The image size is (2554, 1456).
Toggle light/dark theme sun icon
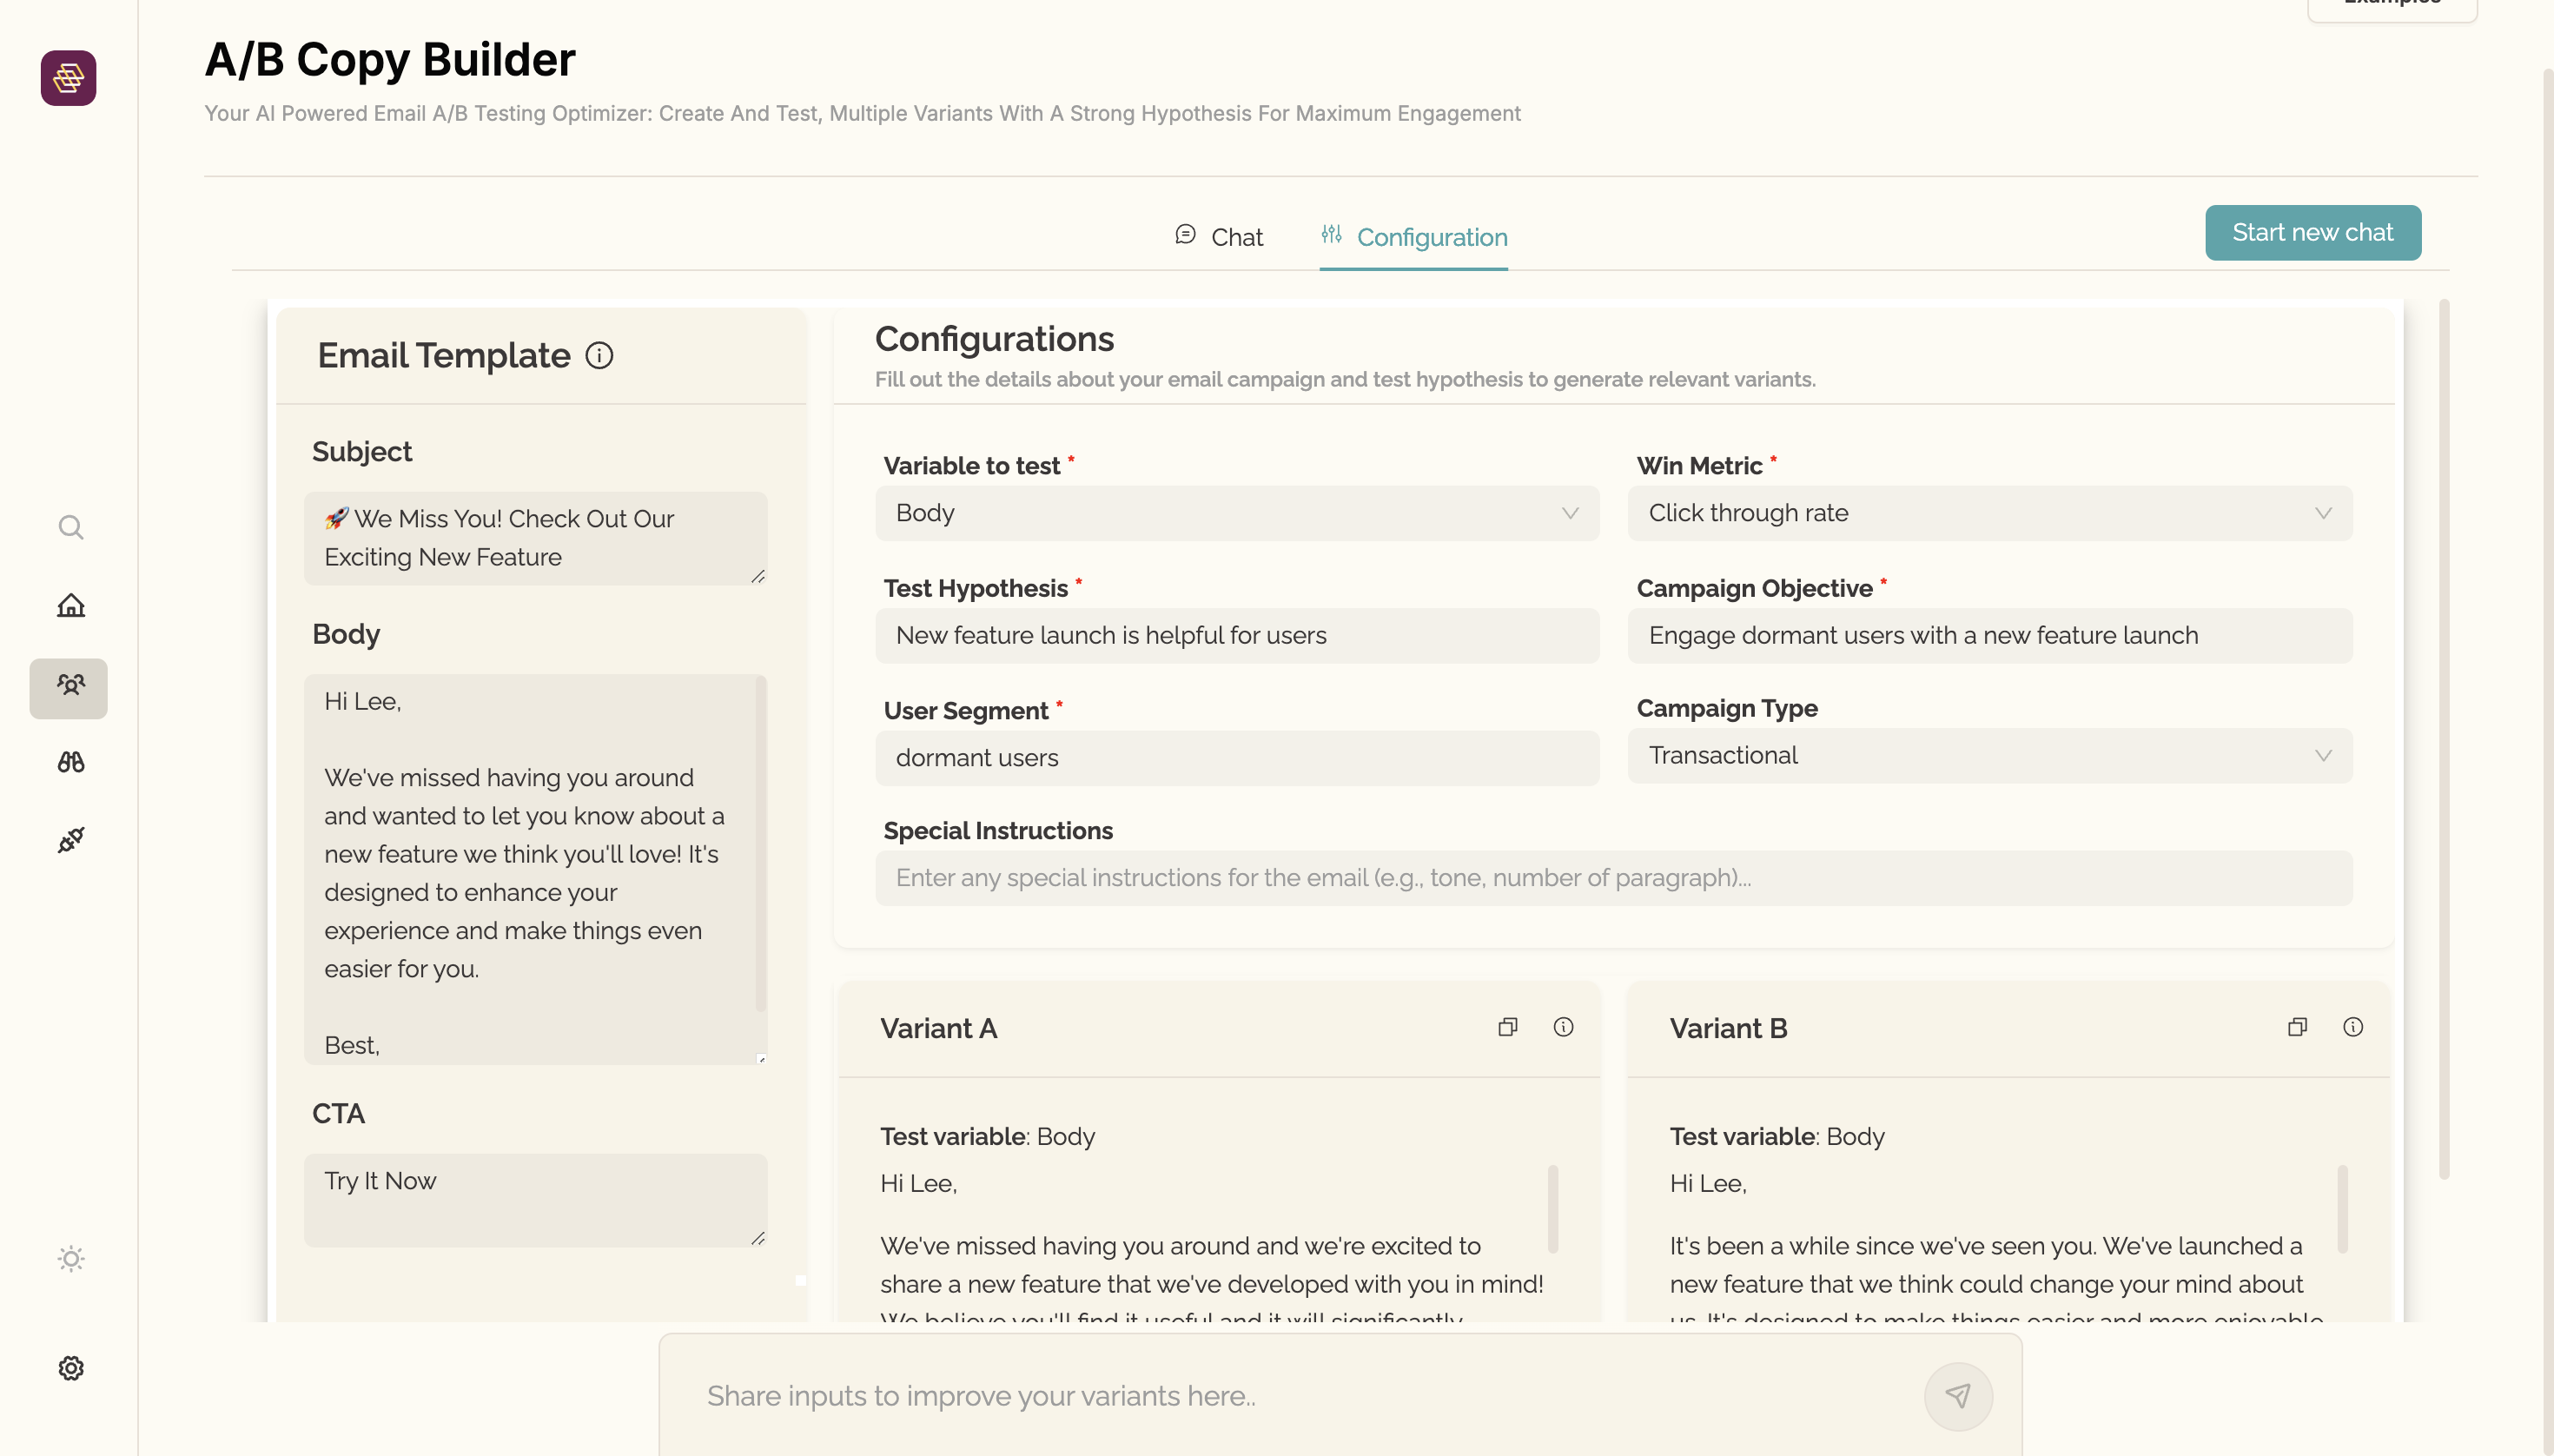(70, 1258)
